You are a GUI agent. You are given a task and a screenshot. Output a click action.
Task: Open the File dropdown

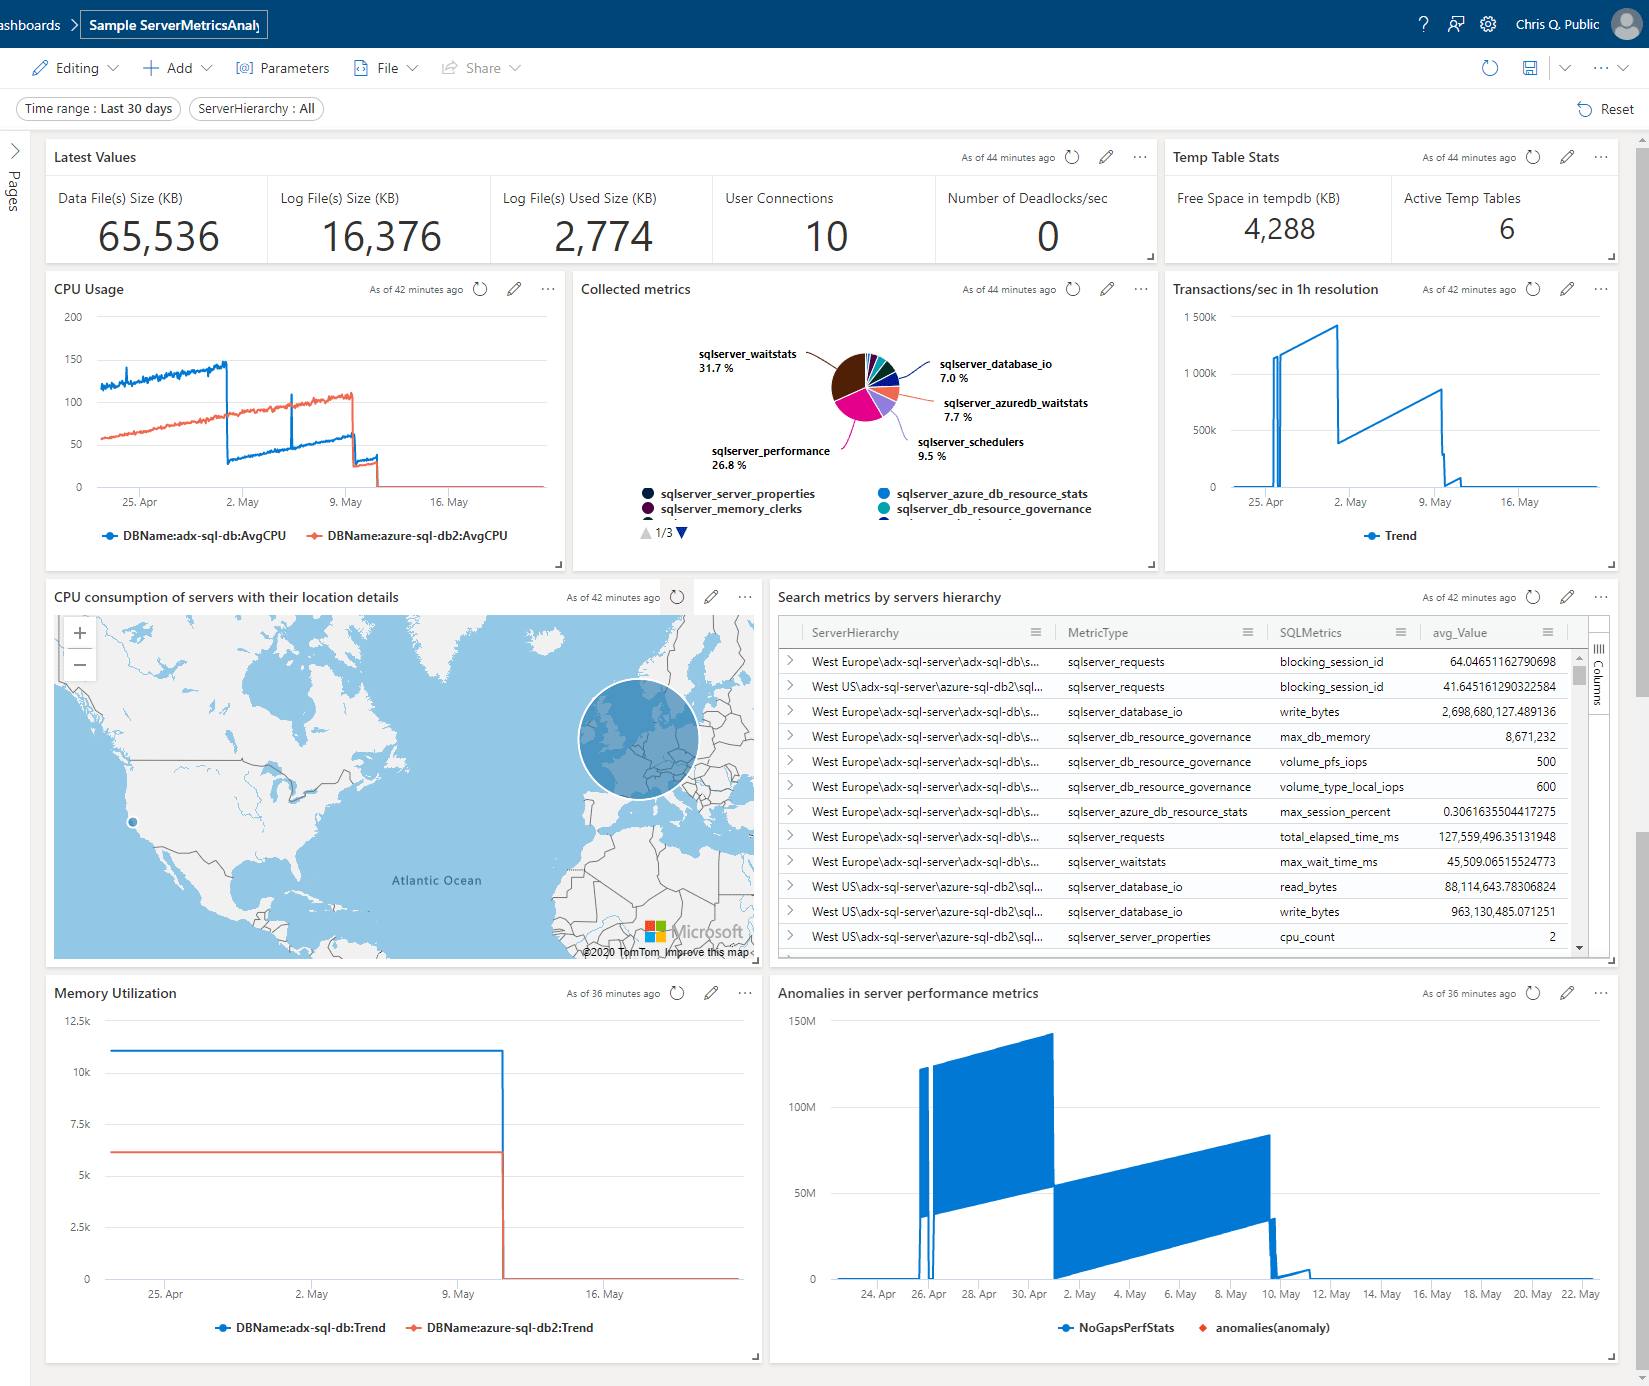(x=386, y=68)
